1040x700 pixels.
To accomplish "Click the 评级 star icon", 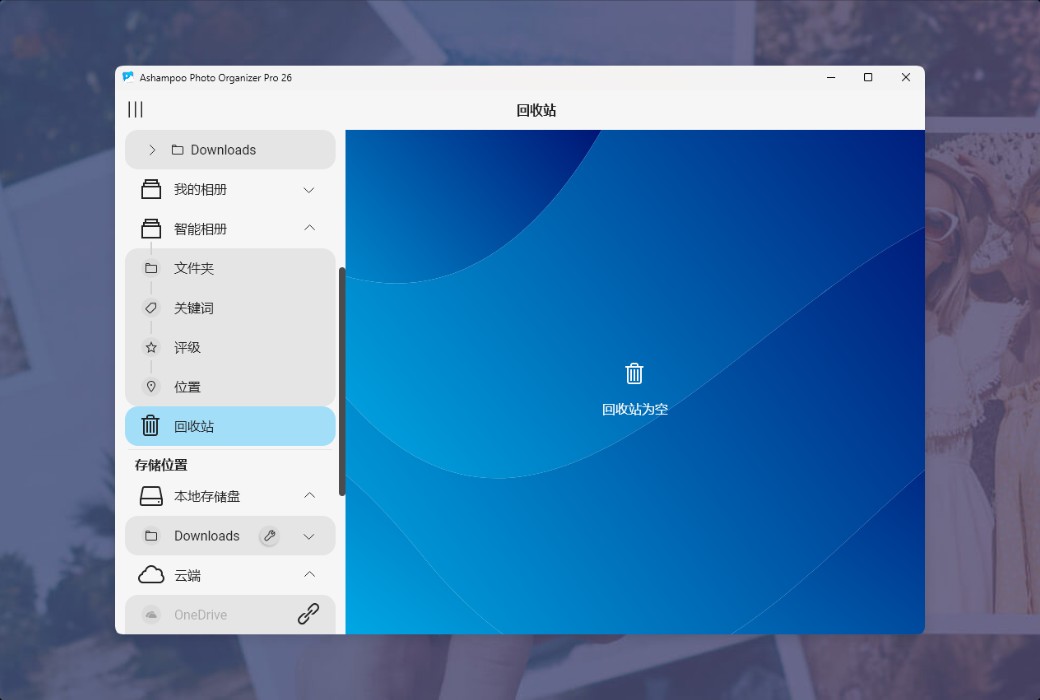I will 151,347.
